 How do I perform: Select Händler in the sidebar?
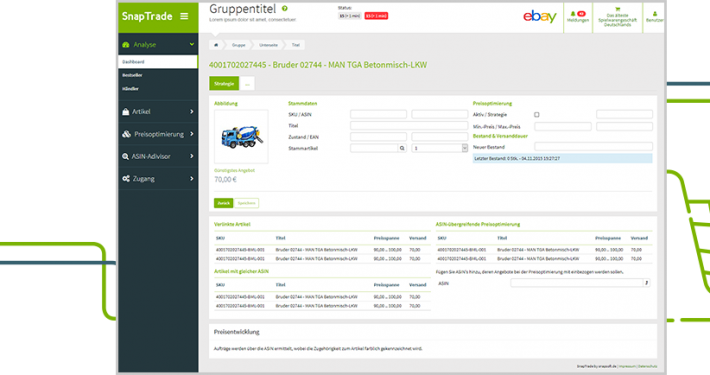[130, 89]
